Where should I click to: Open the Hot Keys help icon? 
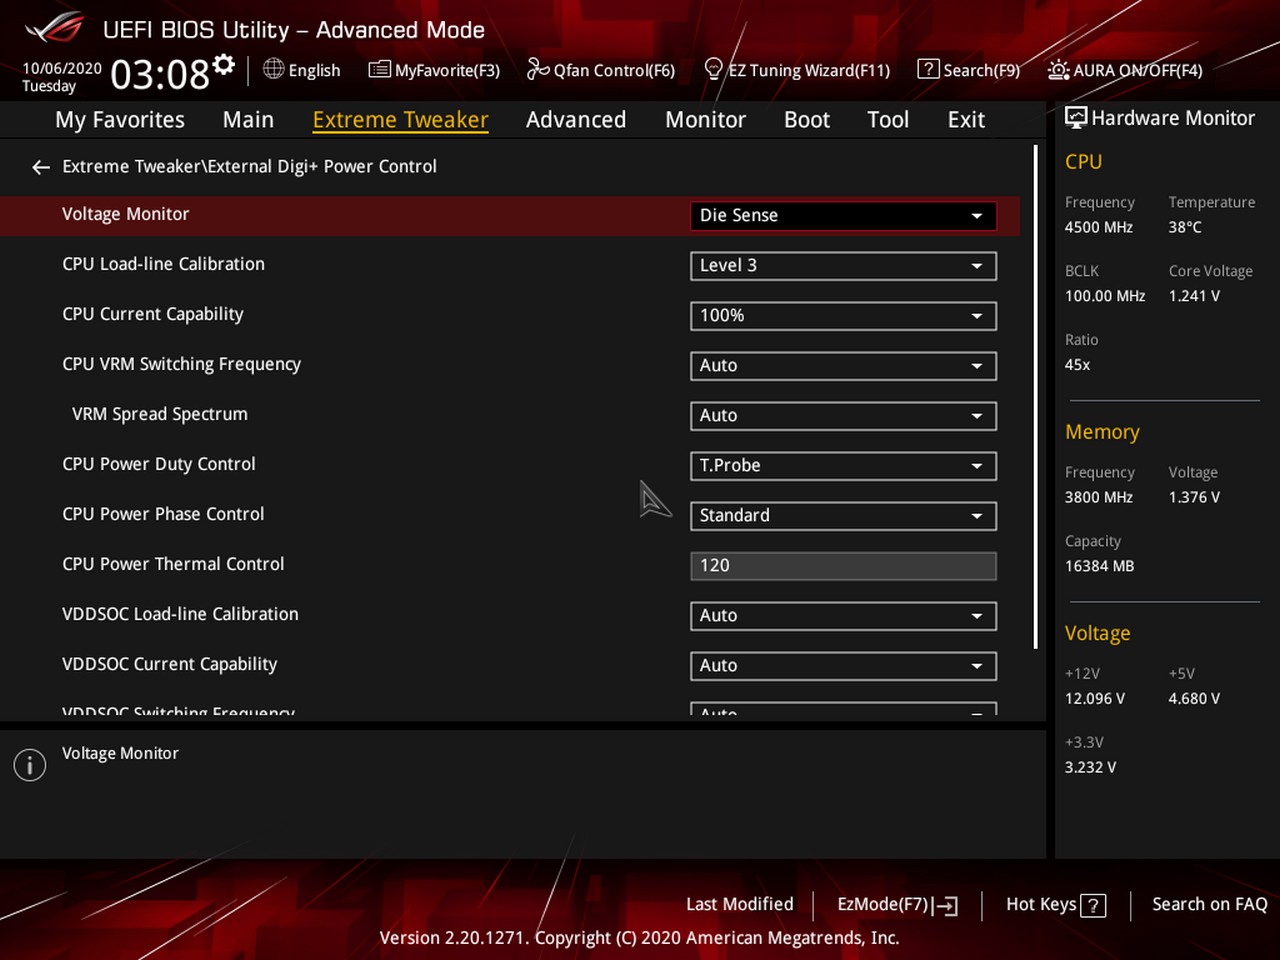tap(1094, 905)
